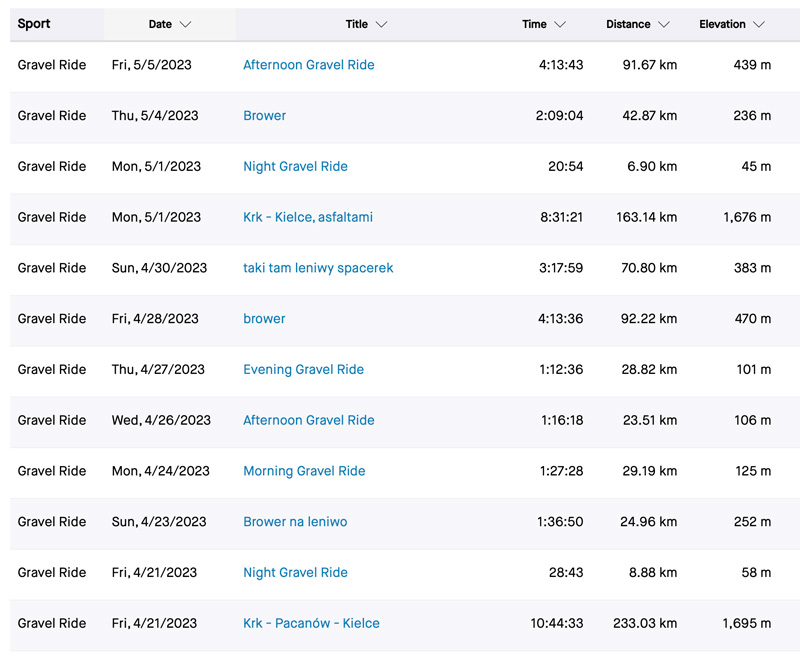Open the Evening Gravel Ride link
The width and height of the screenshot is (800, 659).
click(304, 370)
